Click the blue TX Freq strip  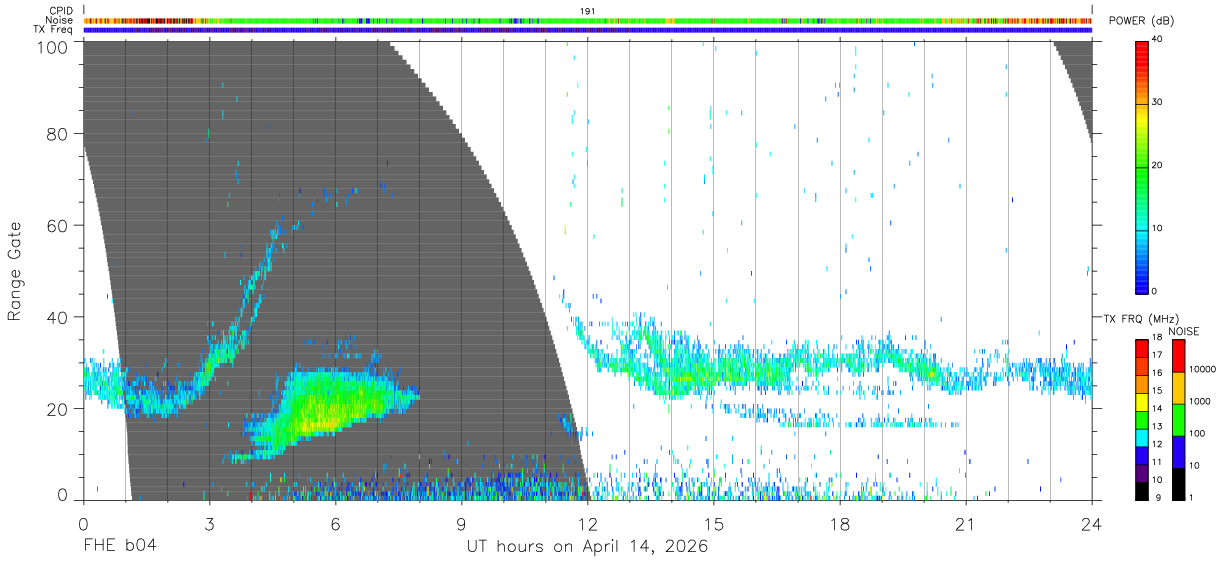(x=587, y=30)
